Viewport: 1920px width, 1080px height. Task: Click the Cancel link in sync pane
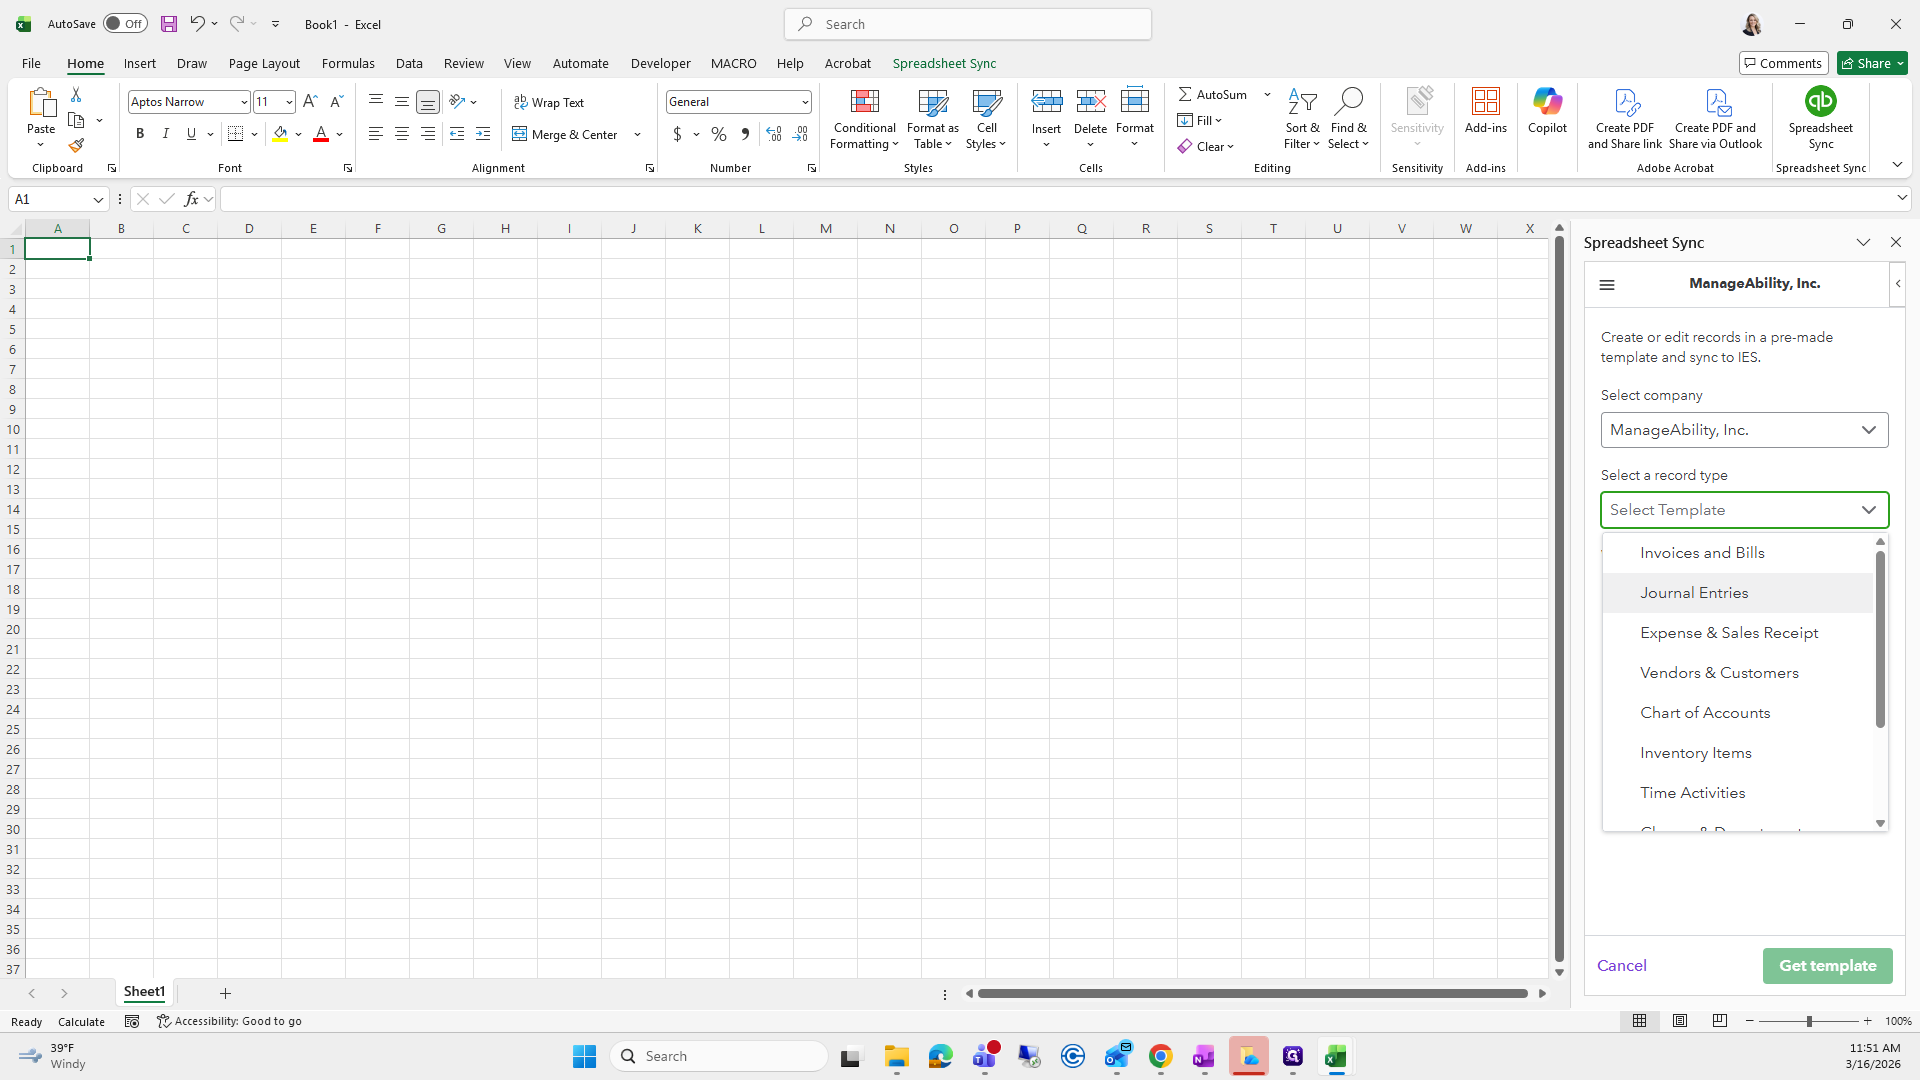pos(1621,966)
